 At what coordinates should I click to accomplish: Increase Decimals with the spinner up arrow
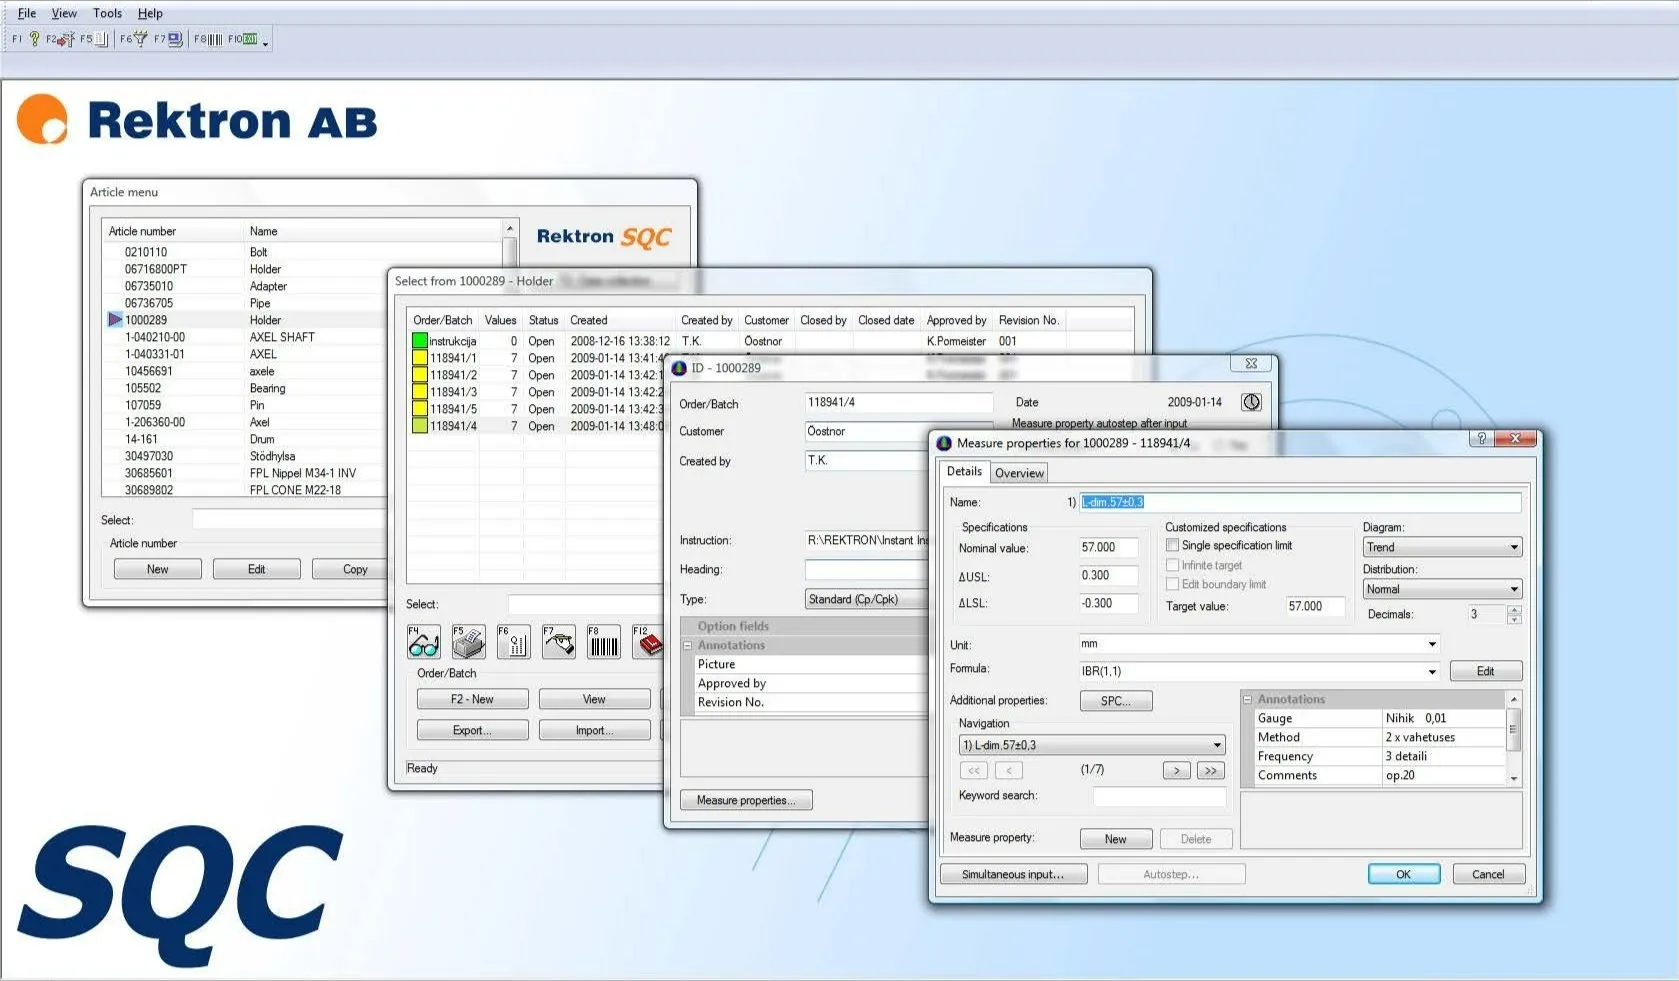pyautogui.click(x=1514, y=609)
